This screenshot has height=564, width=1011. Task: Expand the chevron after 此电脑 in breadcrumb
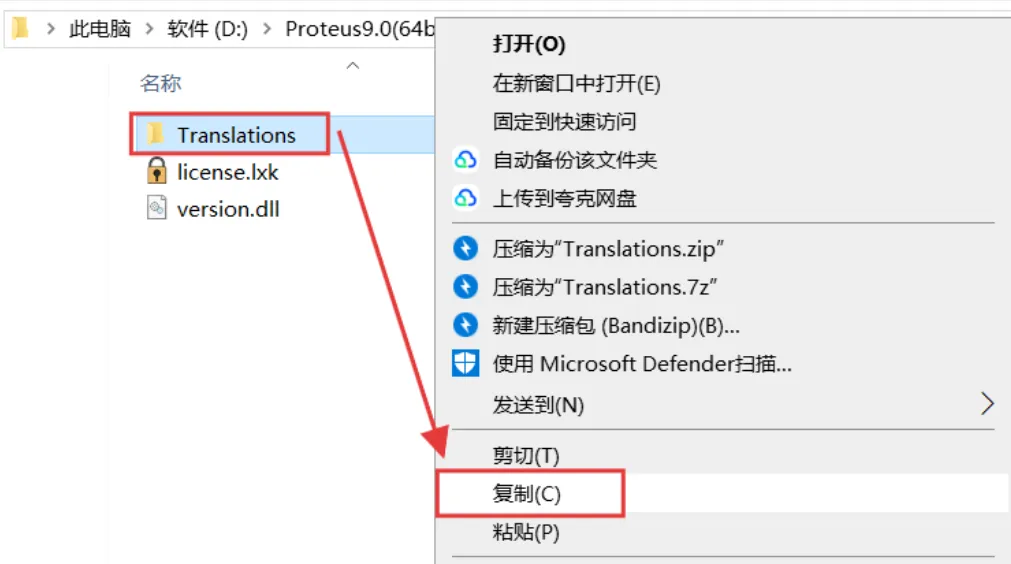coord(149,29)
